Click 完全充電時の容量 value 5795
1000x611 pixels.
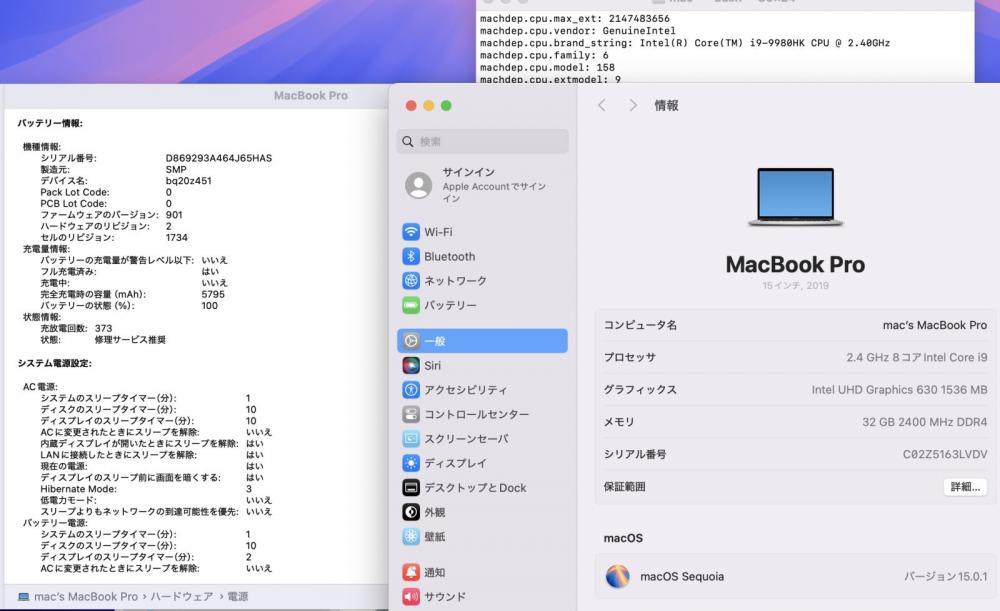tap(213, 295)
